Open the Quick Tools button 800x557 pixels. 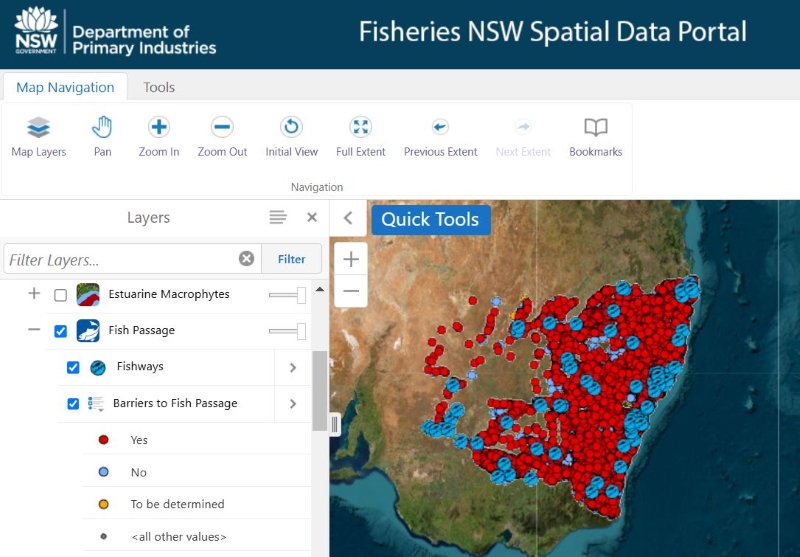coord(431,220)
